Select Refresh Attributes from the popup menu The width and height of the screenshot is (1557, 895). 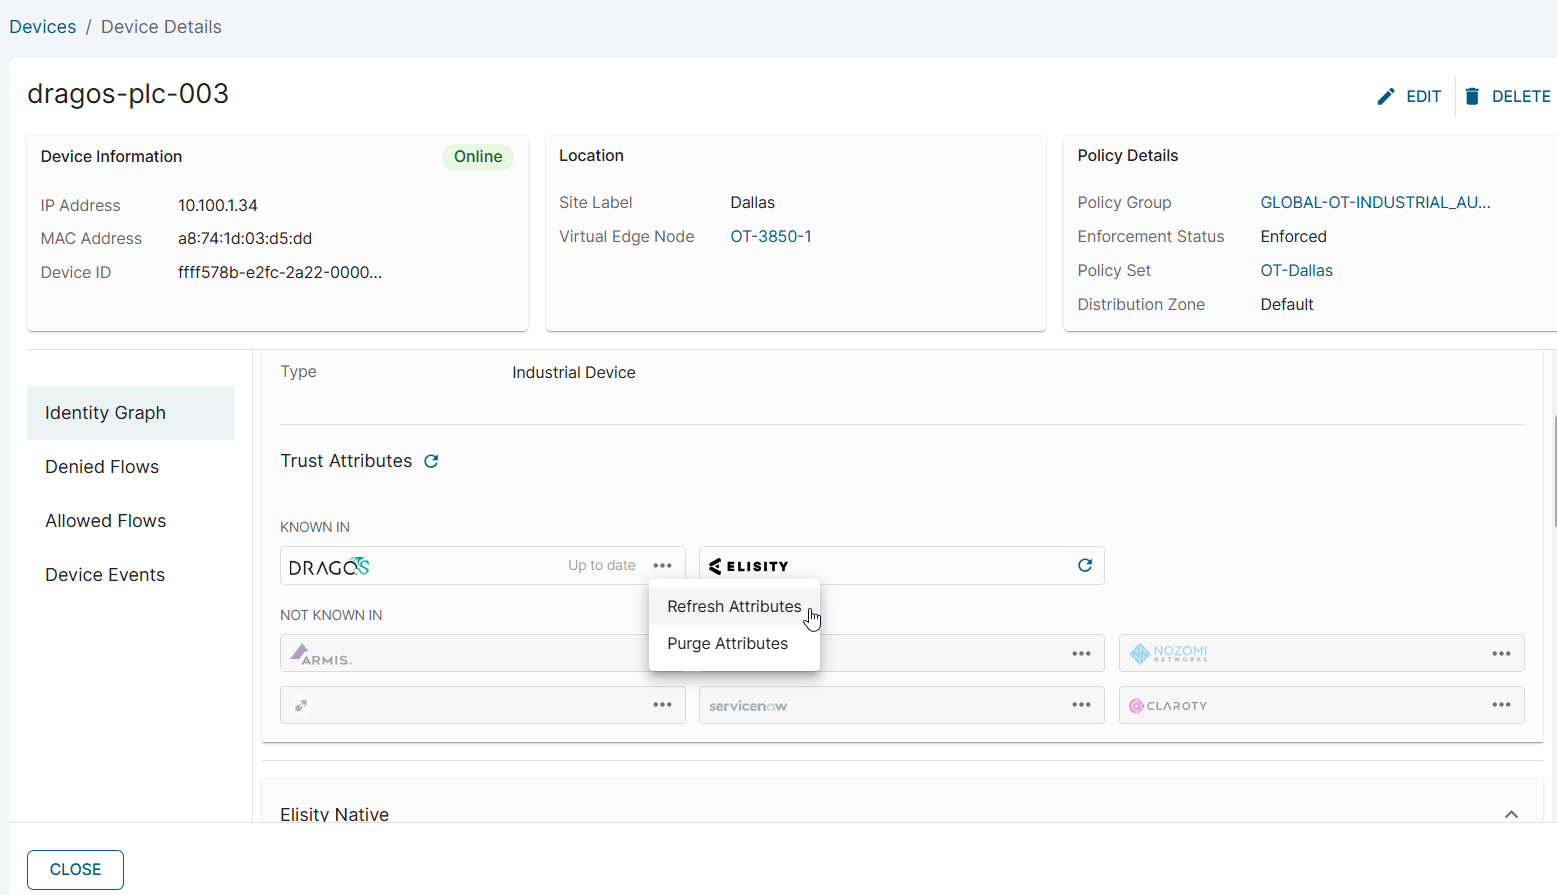point(734,606)
